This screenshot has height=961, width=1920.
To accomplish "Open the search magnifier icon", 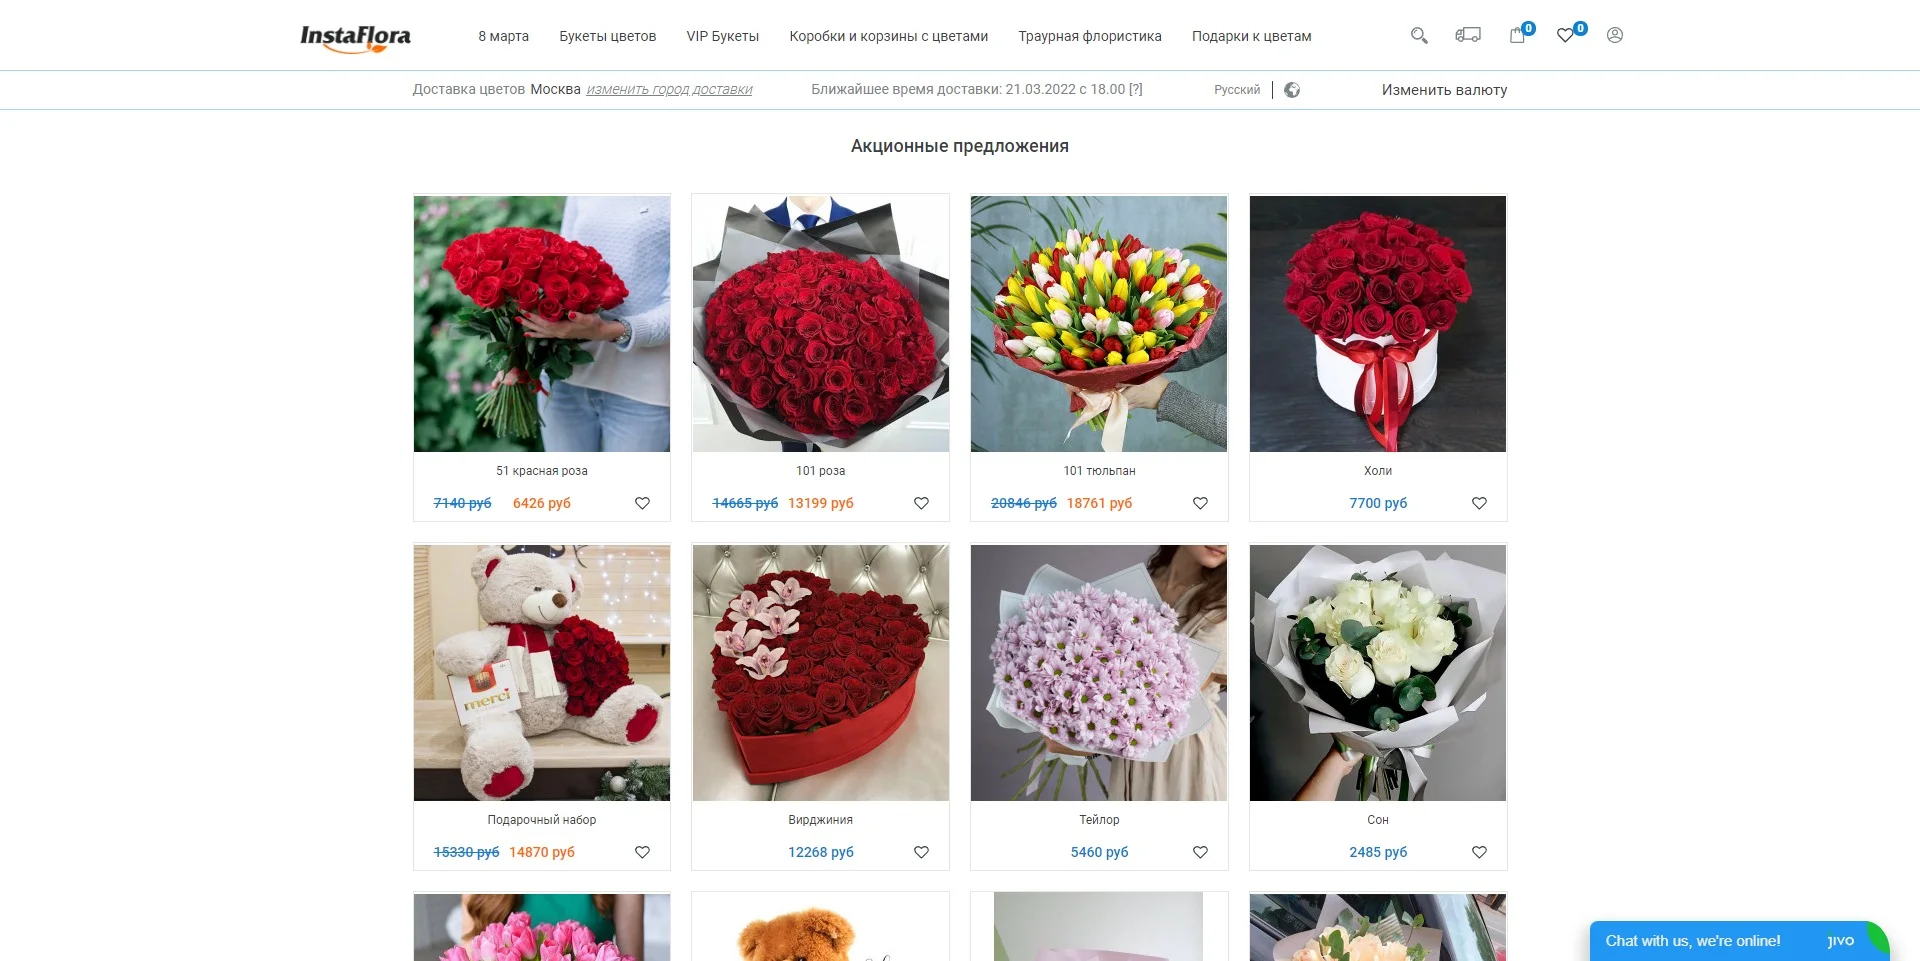I will pos(1419,36).
